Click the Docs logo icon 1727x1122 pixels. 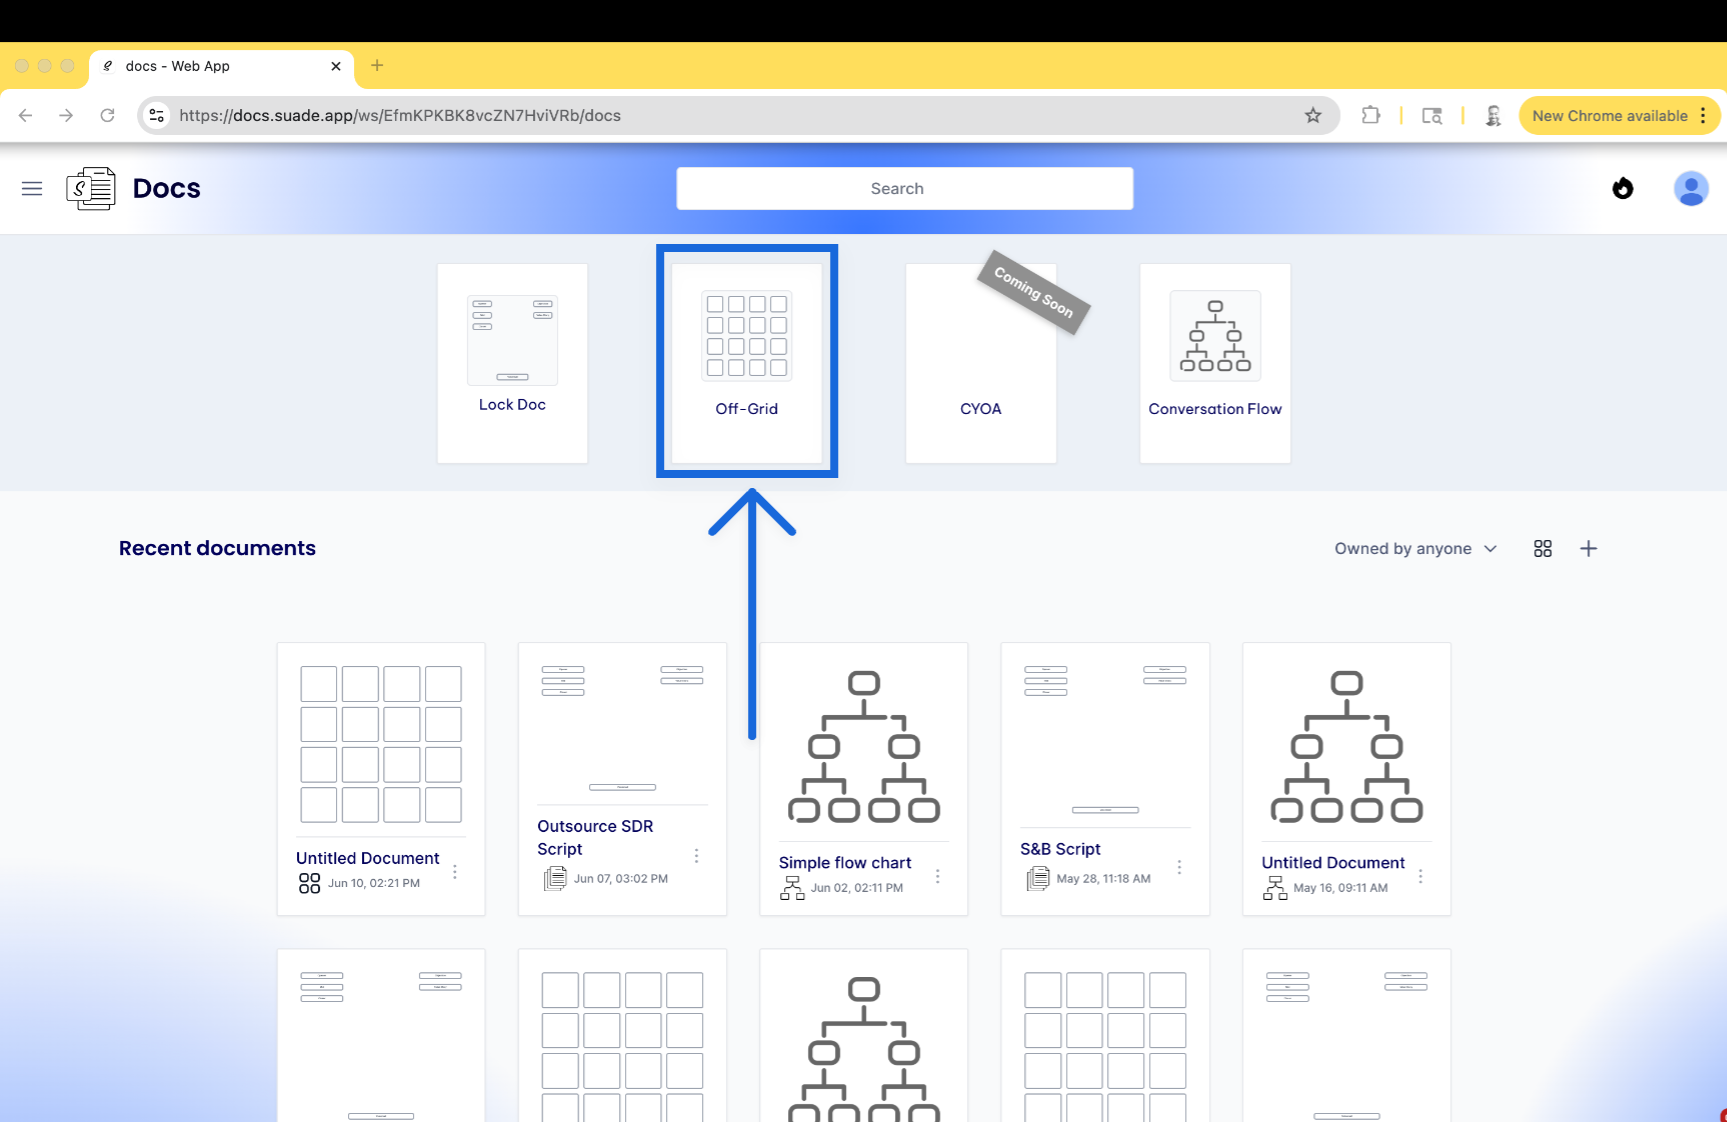[91, 188]
